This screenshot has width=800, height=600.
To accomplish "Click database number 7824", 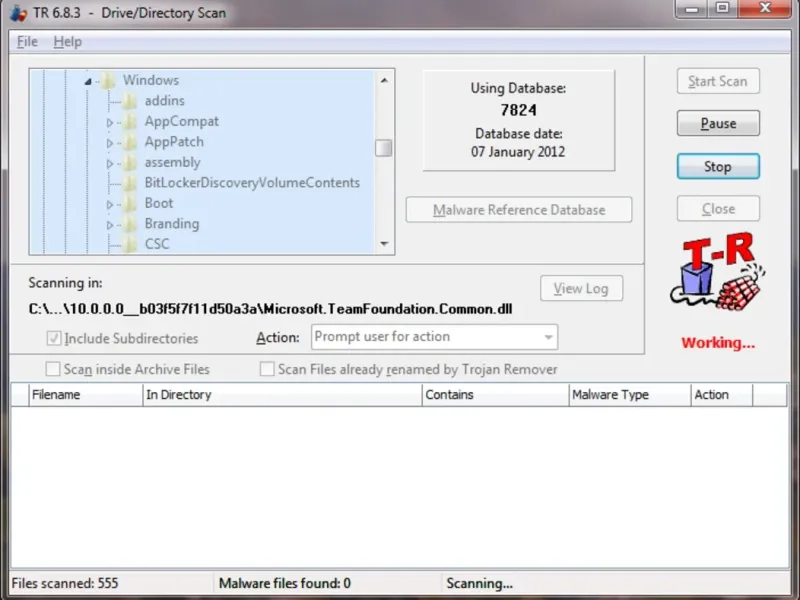I will 518,110.
